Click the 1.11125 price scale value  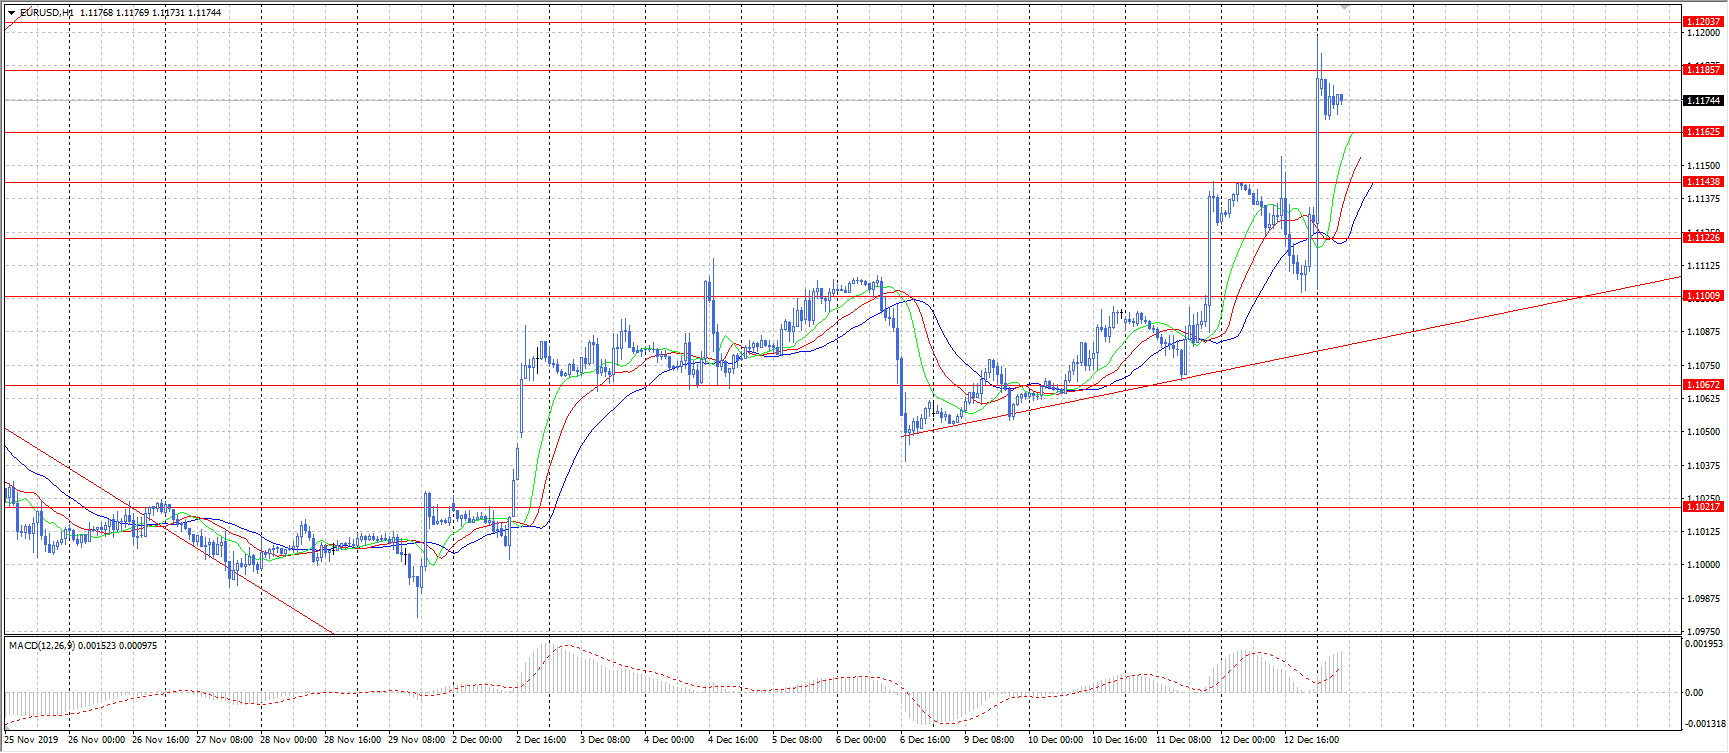pyautogui.click(x=1704, y=266)
